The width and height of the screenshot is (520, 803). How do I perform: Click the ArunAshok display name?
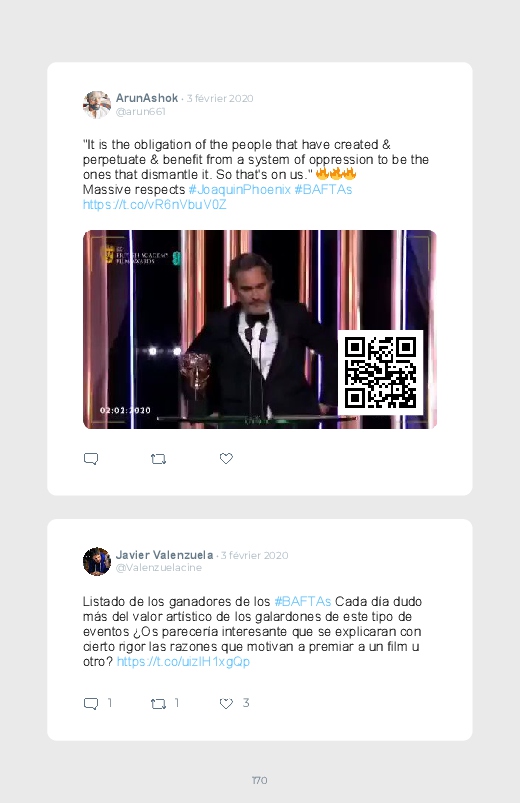point(147,98)
